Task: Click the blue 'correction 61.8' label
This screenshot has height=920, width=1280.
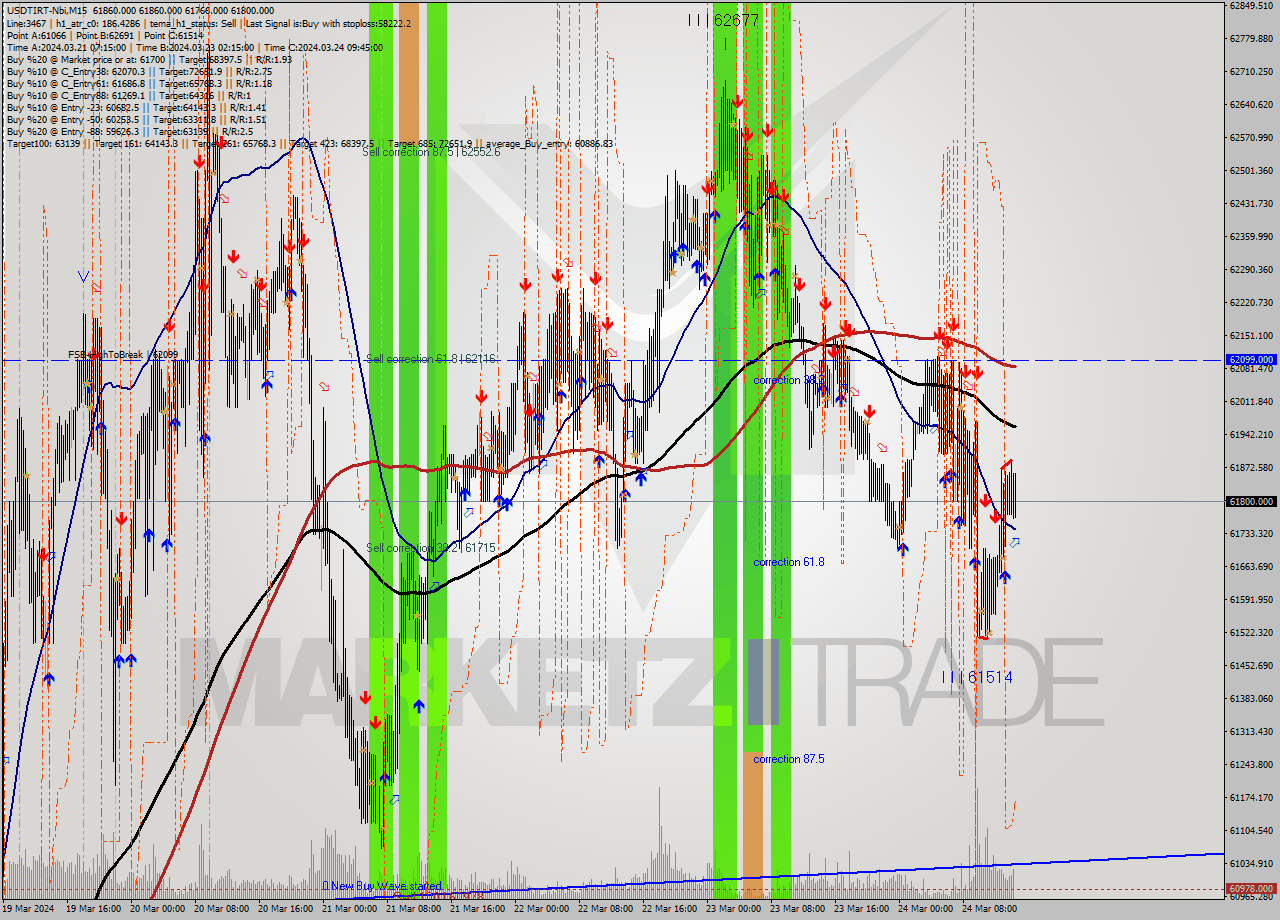Action: tap(789, 562)
